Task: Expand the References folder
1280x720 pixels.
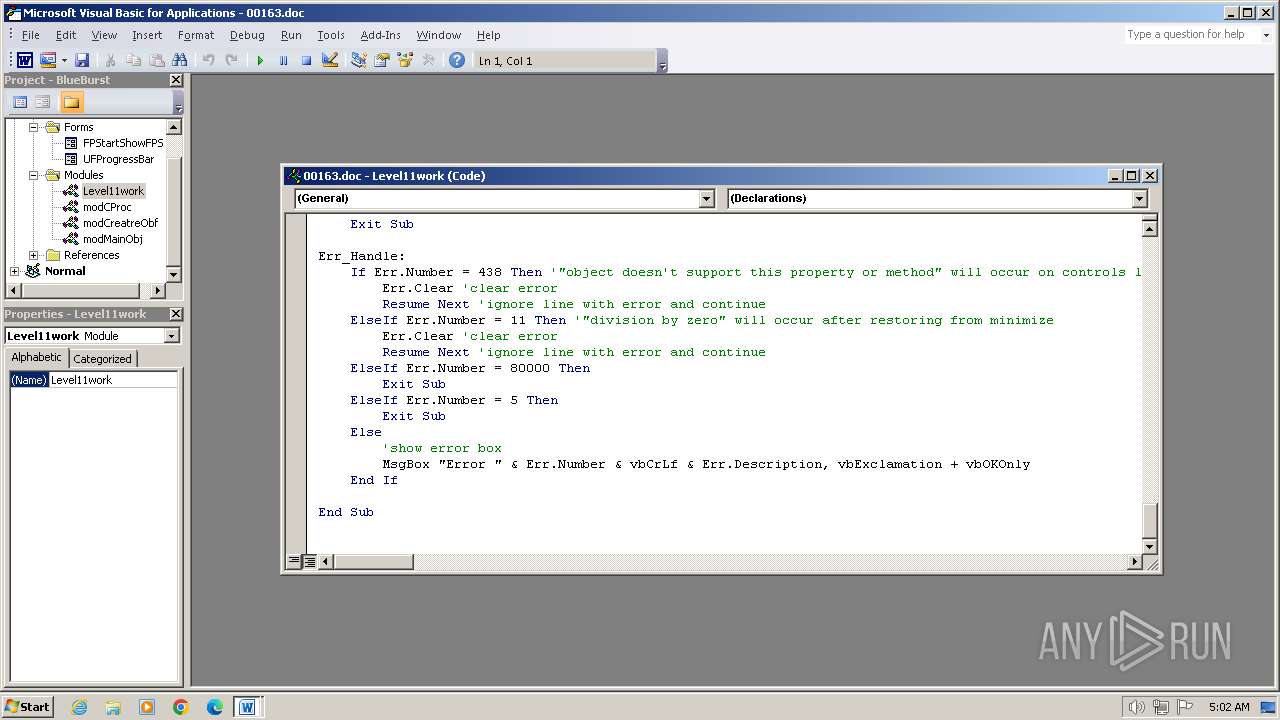Action: pyautogui.click(x=33, y=255)
